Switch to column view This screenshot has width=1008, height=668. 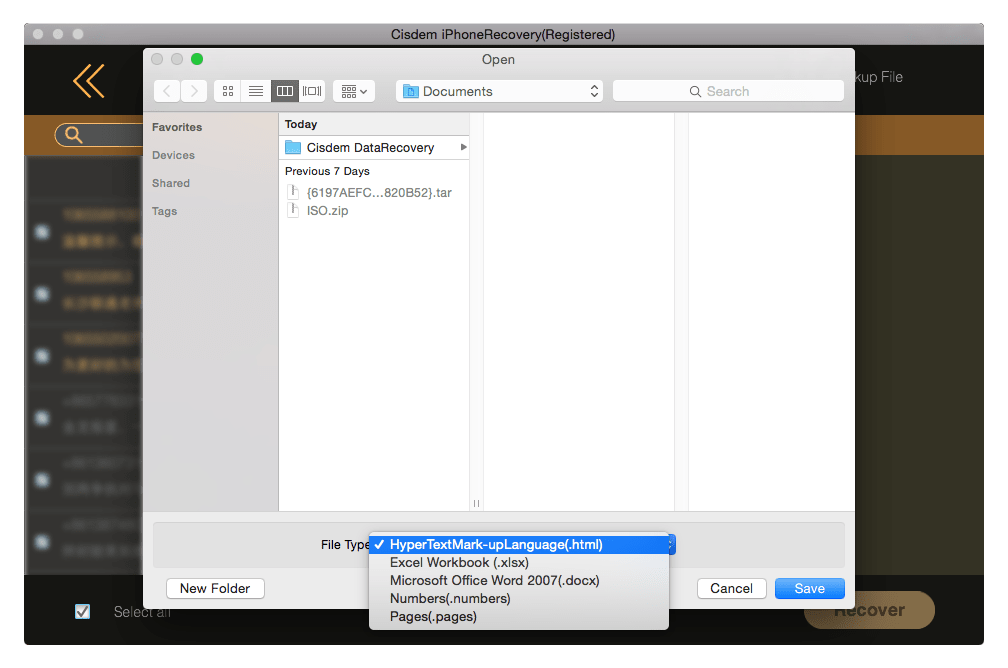[285, 91]
